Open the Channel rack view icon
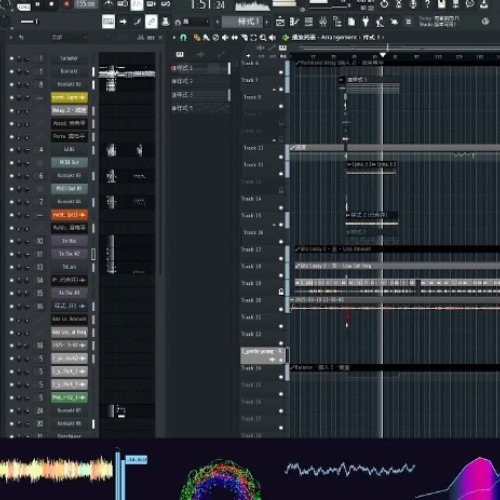500x500 pixels. click(x=309, y=22)
